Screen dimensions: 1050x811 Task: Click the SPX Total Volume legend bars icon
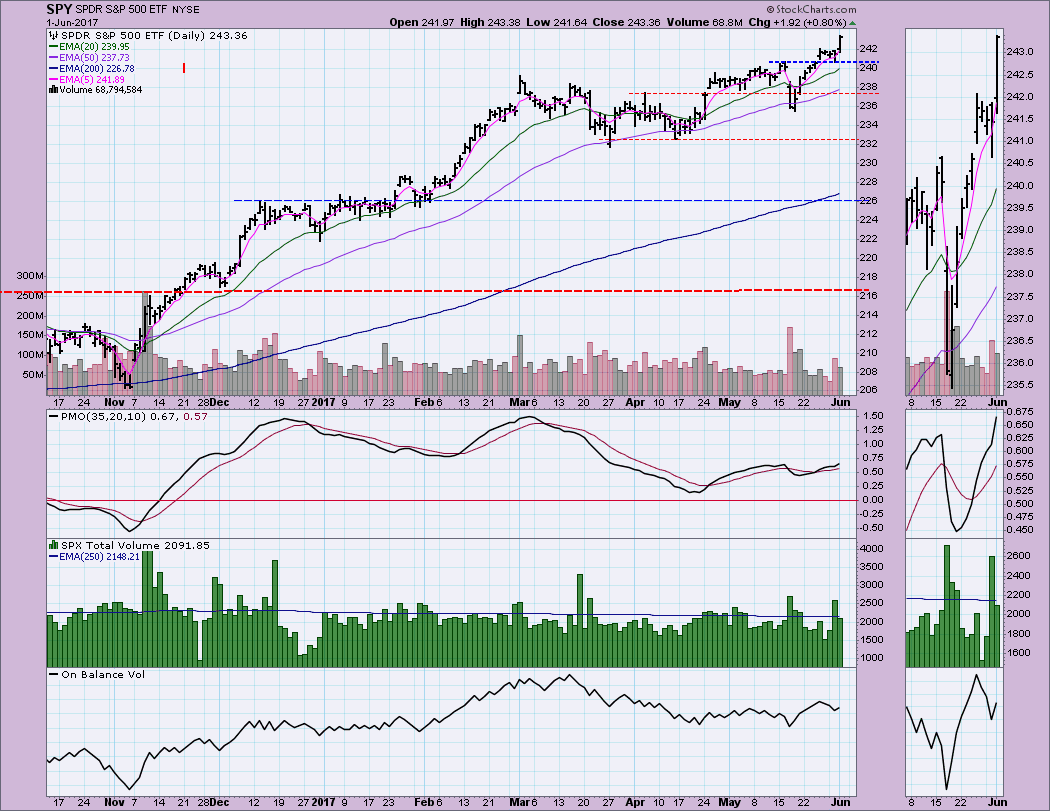(54, 545)
